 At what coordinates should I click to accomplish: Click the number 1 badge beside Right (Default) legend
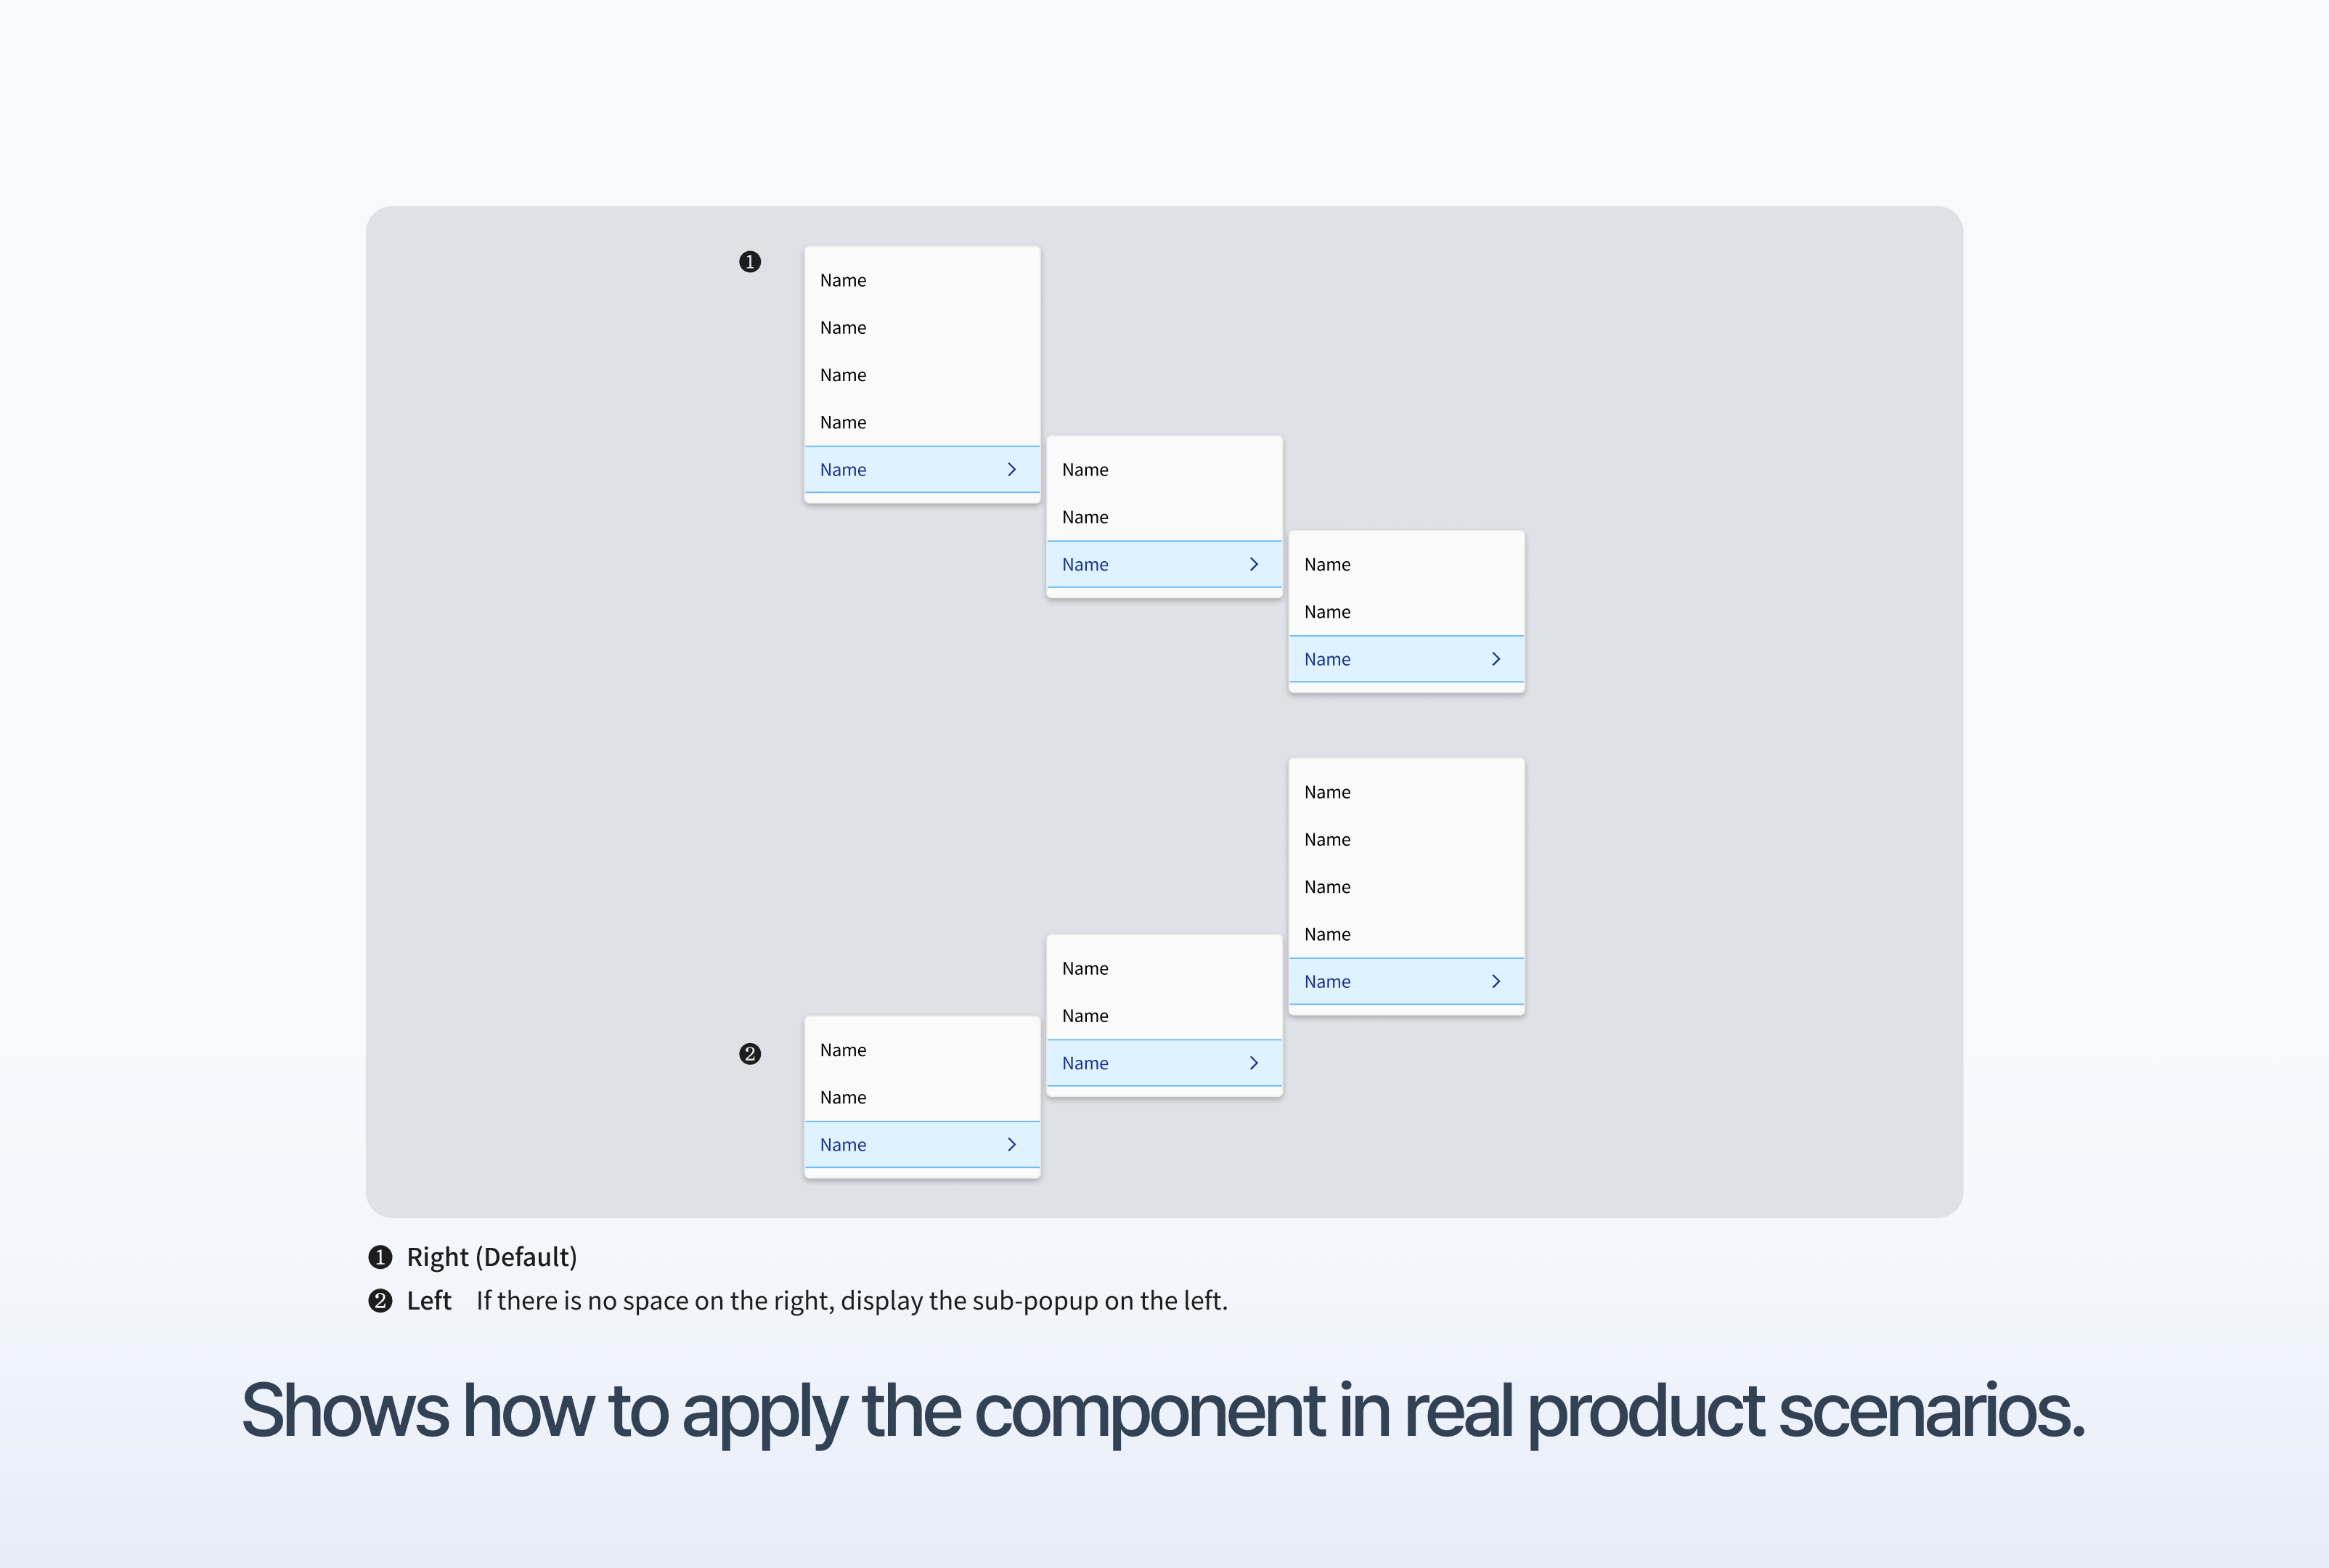point(380,1257)
